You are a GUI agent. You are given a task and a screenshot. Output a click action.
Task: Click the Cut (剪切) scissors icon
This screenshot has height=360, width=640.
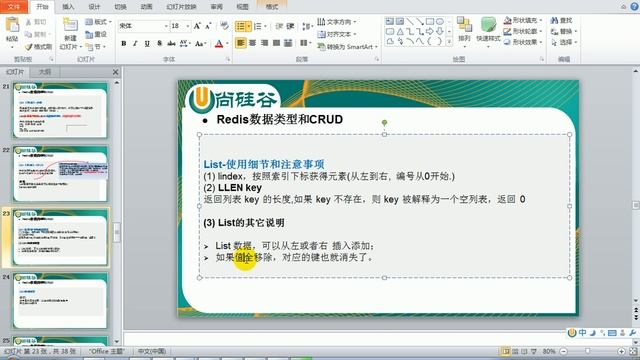click(29, 22)
